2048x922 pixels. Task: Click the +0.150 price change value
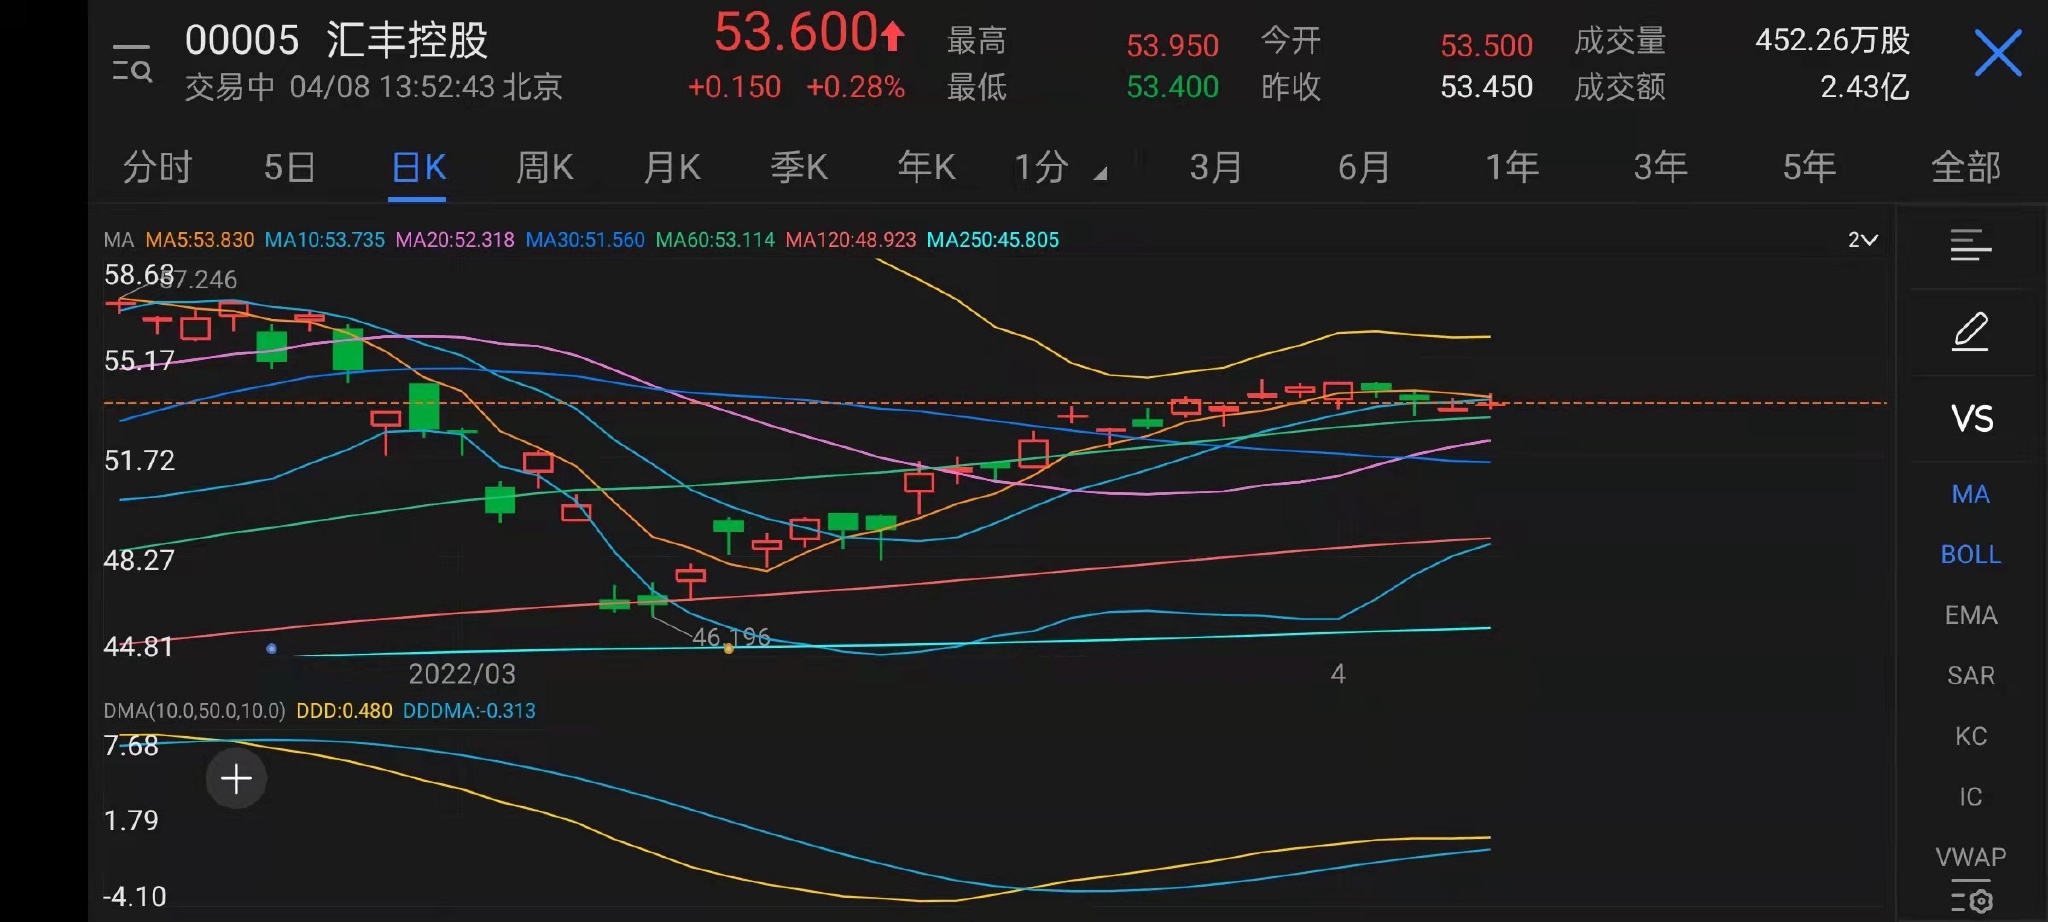[734, 87]
